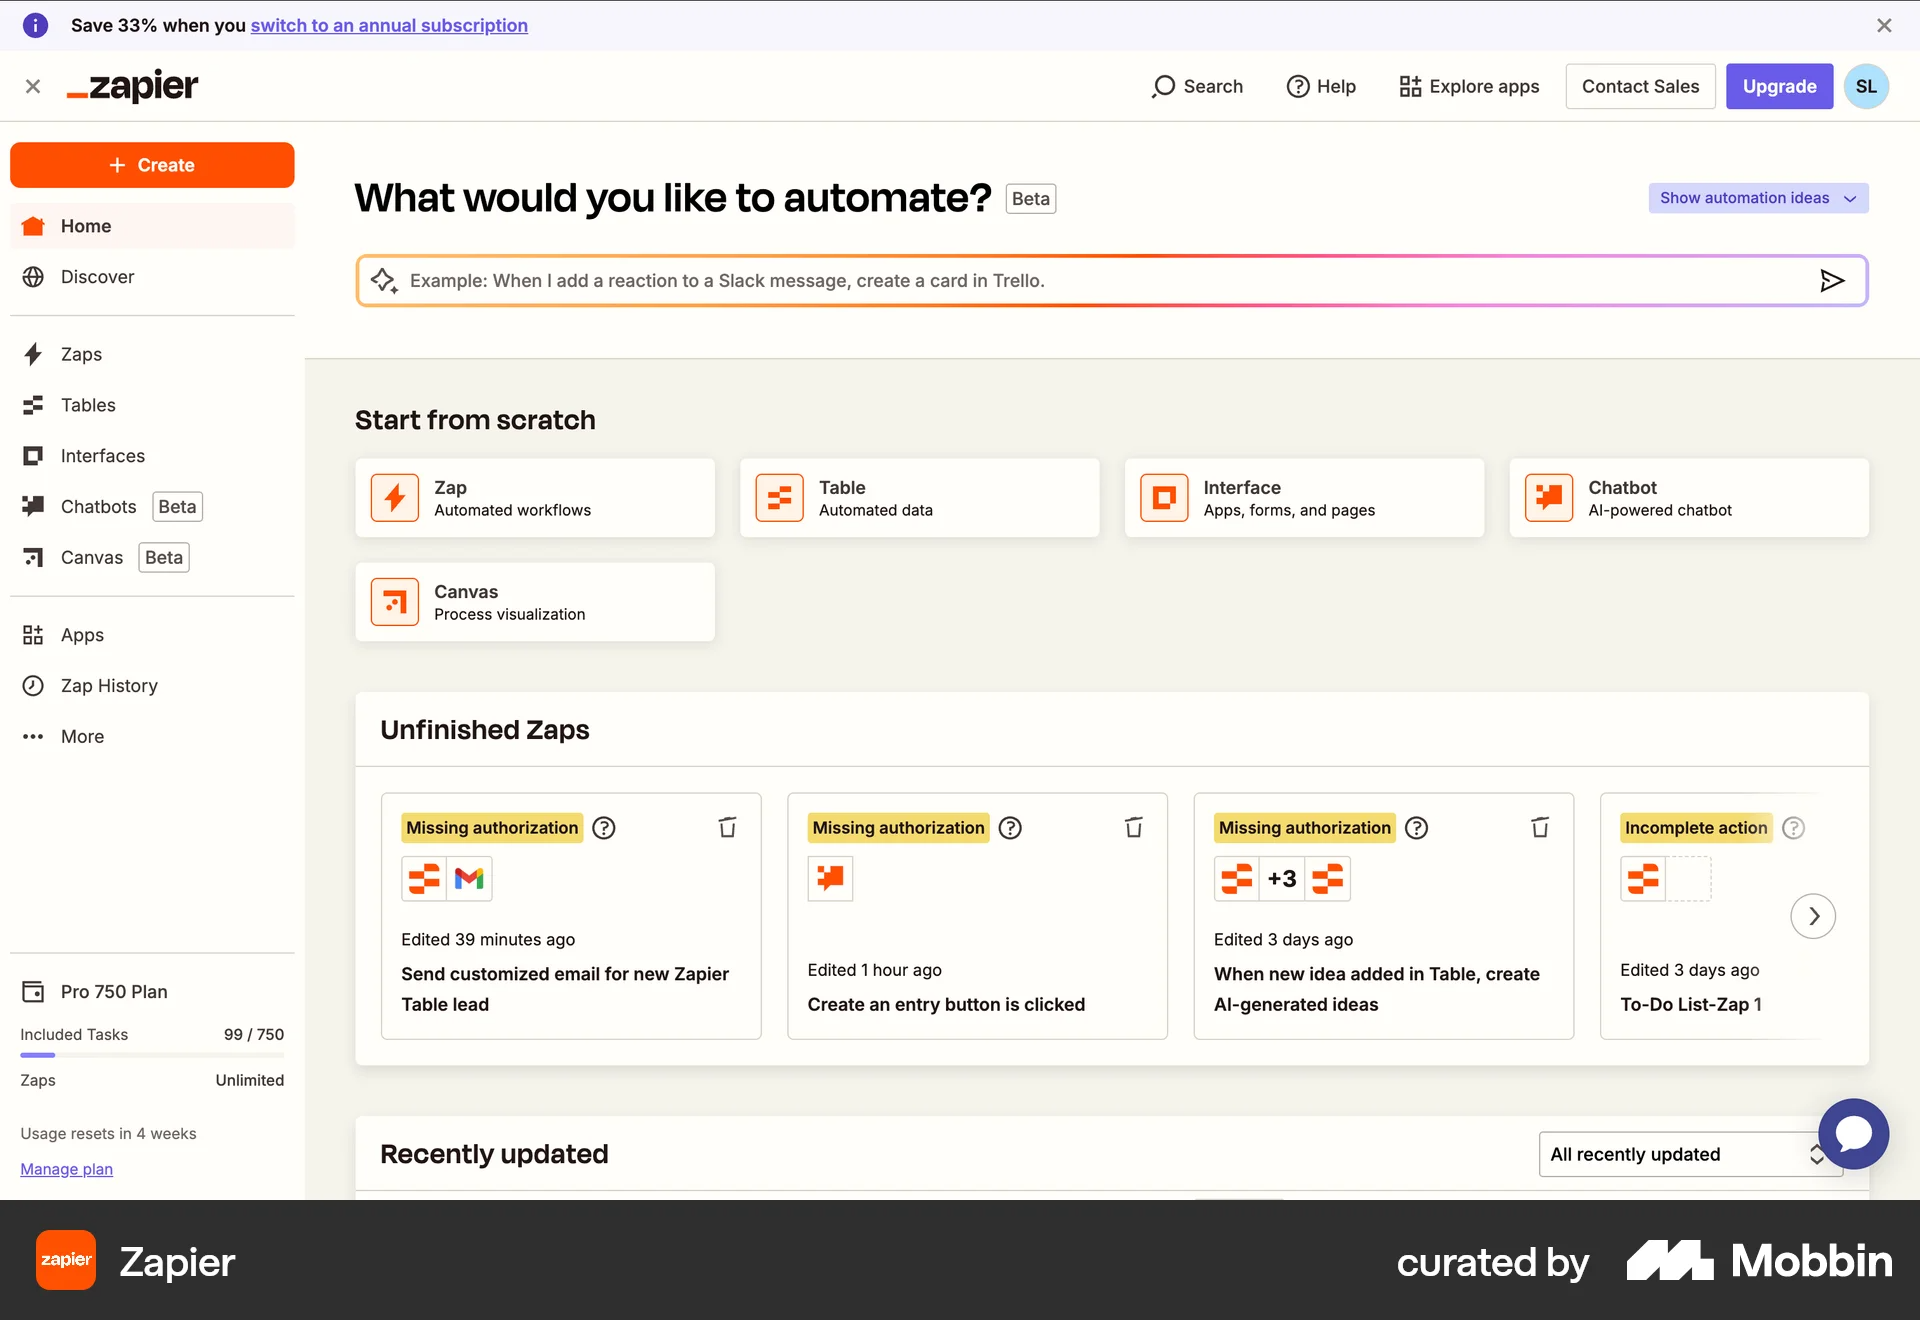
Task: Click the AI sparkle icon in prompt box
Action: tap(383, 281)
